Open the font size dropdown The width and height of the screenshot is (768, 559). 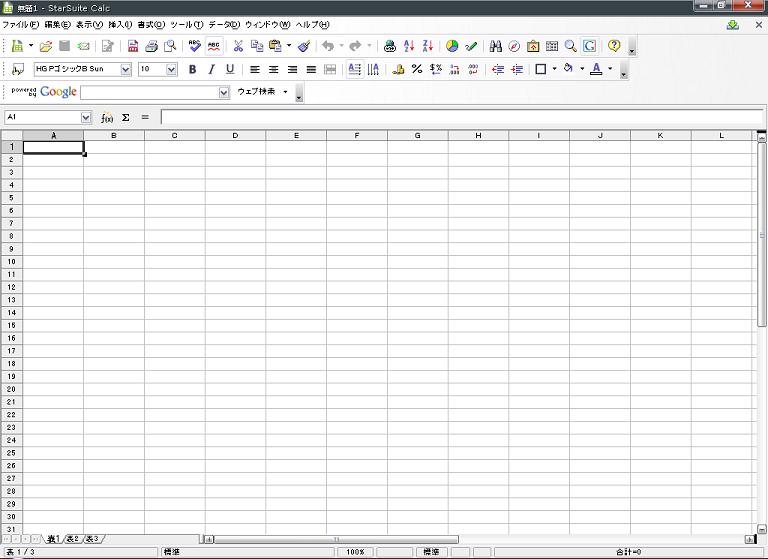click(171, 70)
